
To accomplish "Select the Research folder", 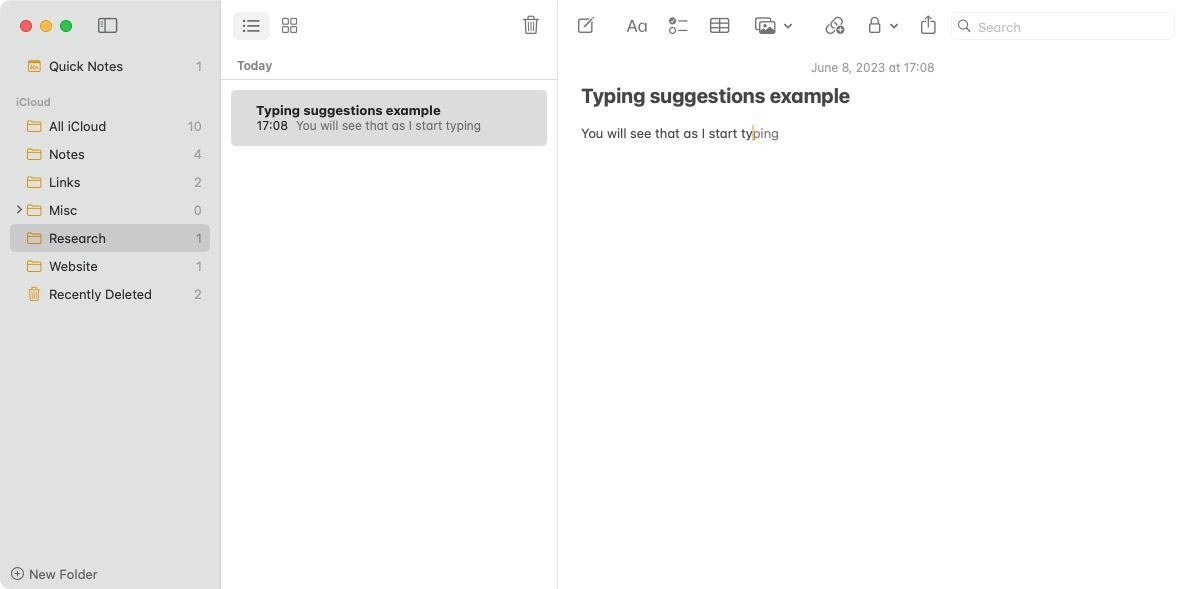I will click(x=77, y=238).
